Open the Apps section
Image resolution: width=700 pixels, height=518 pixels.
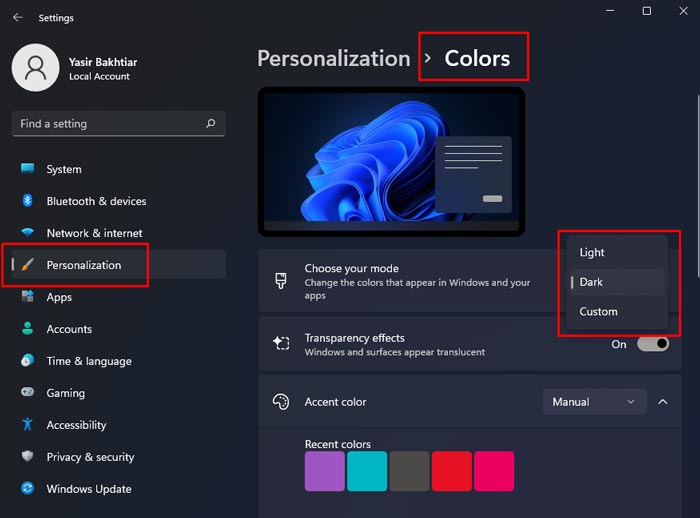[118, 297]
